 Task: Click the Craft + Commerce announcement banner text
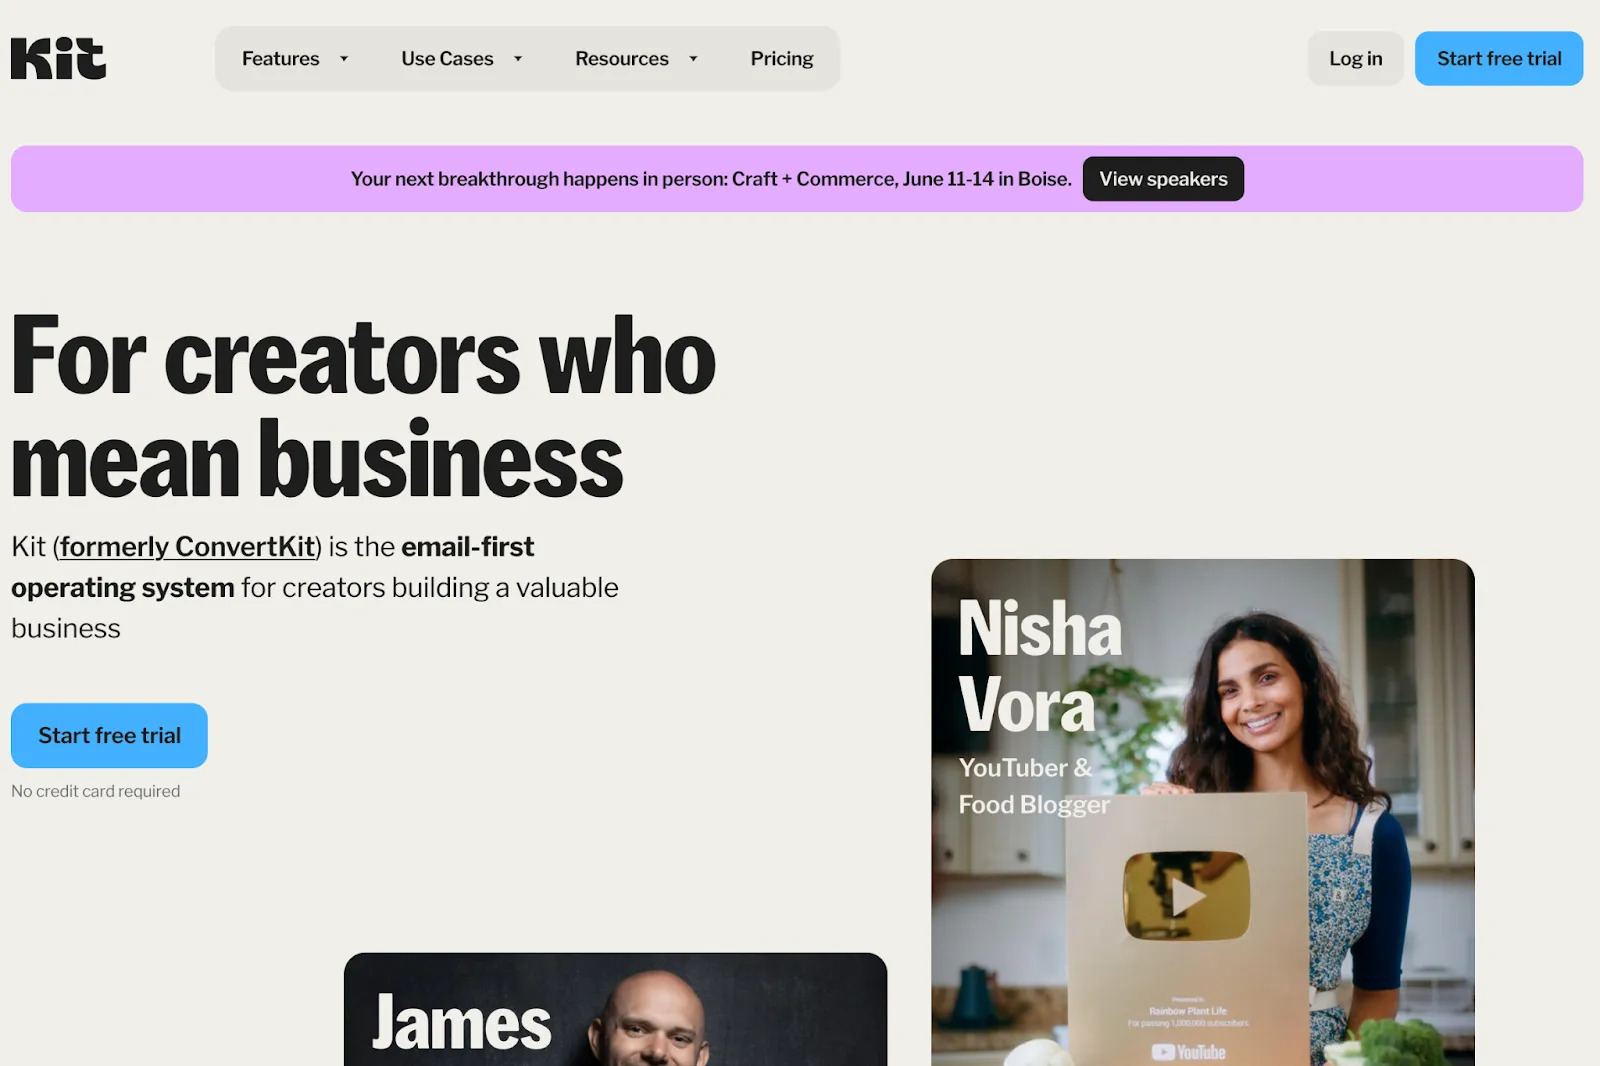click(711, 179)
